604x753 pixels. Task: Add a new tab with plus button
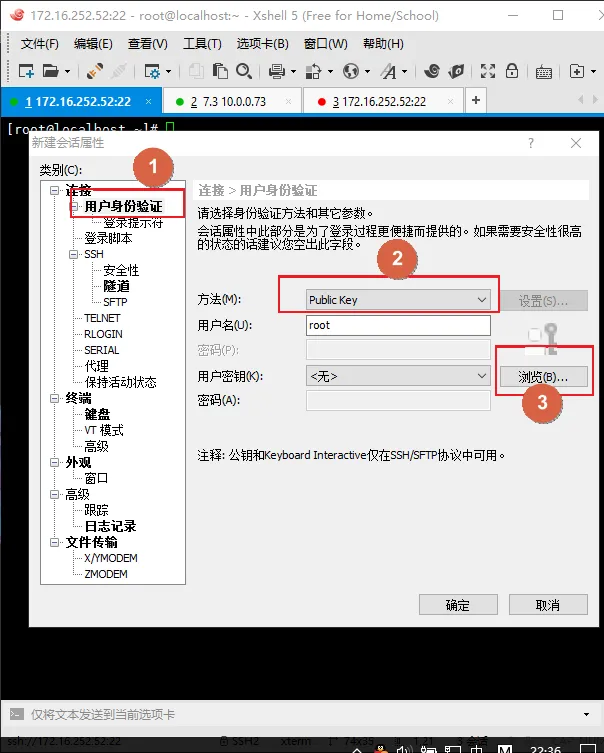click(x=475, y=100)
